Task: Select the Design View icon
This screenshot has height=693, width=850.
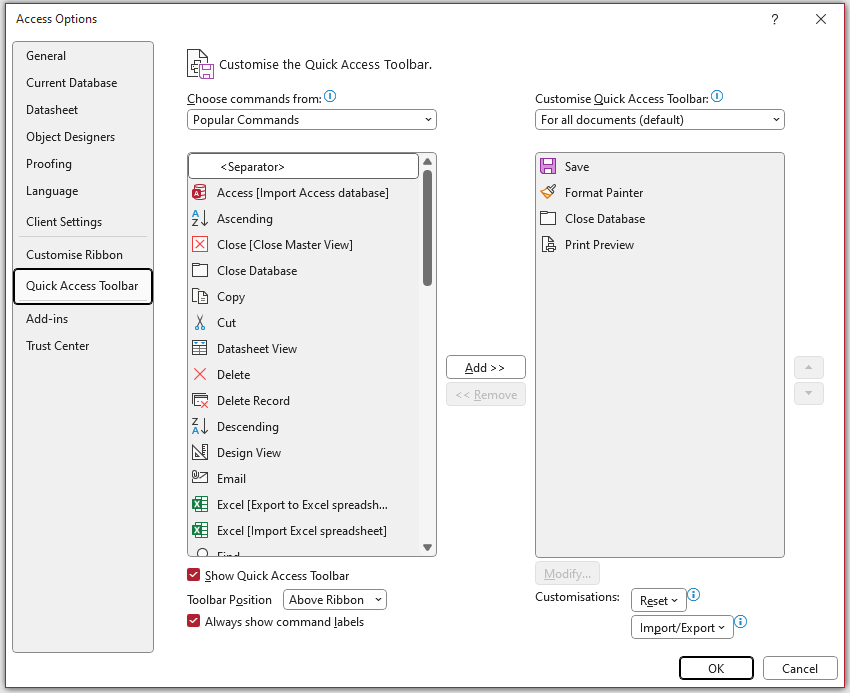Action: (x=199, y=452)
